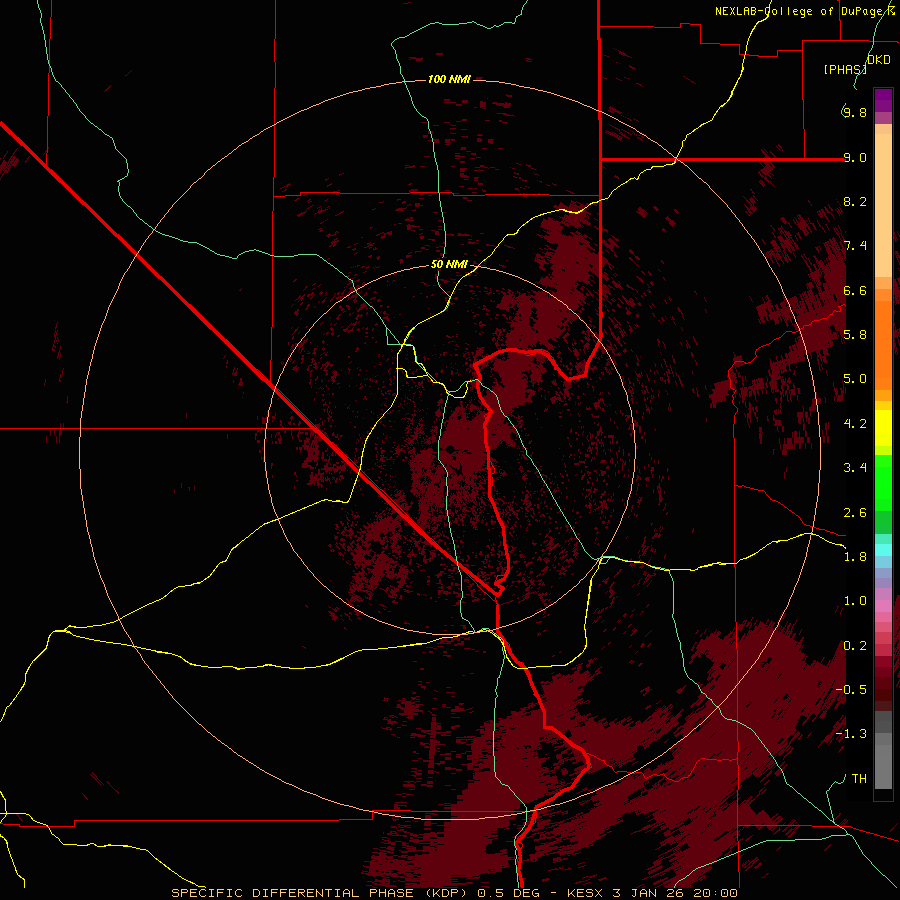
Task: Select the 9.8 value on the color scale
Action: 855,112
